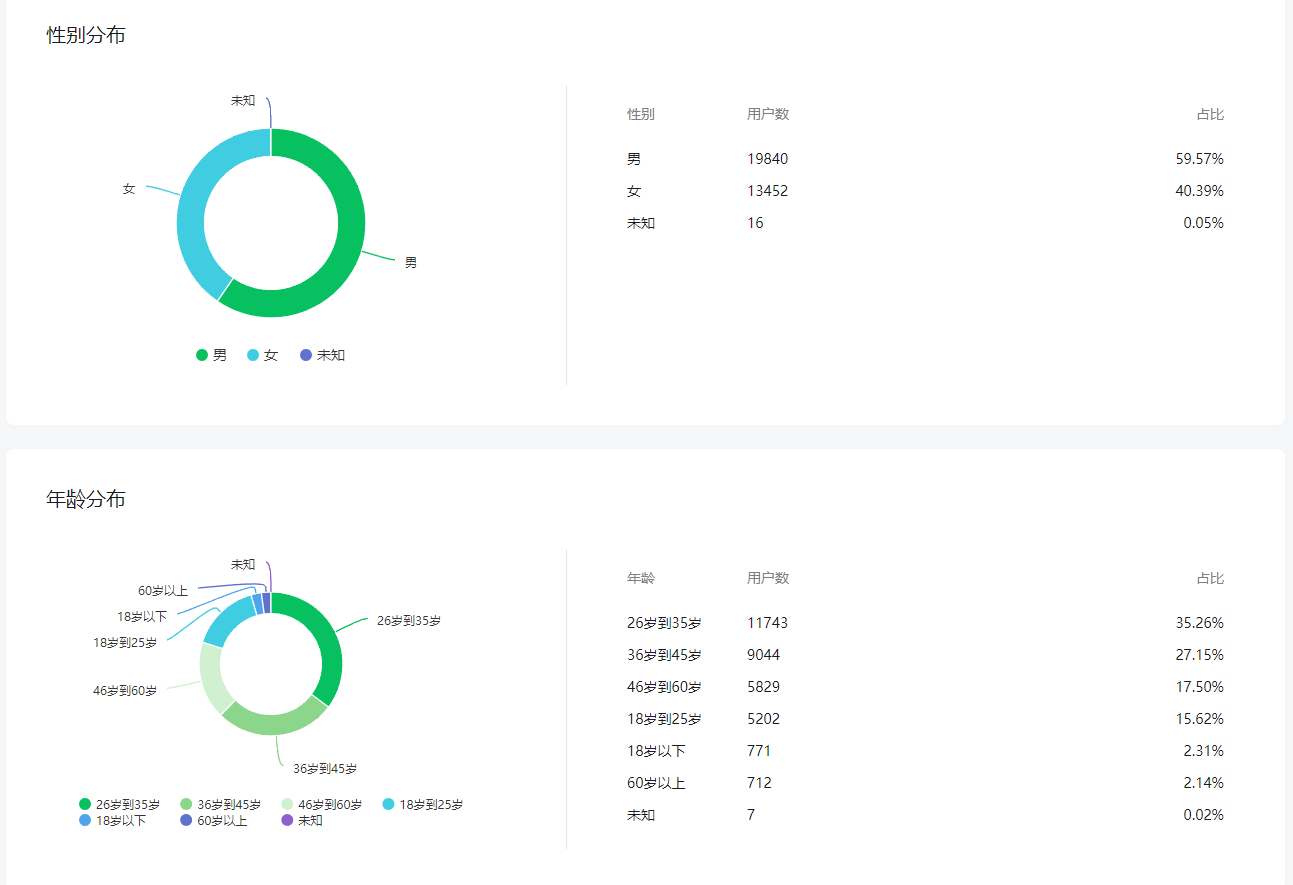Toggle the 60岁以上 legend entry

[214, 821]
